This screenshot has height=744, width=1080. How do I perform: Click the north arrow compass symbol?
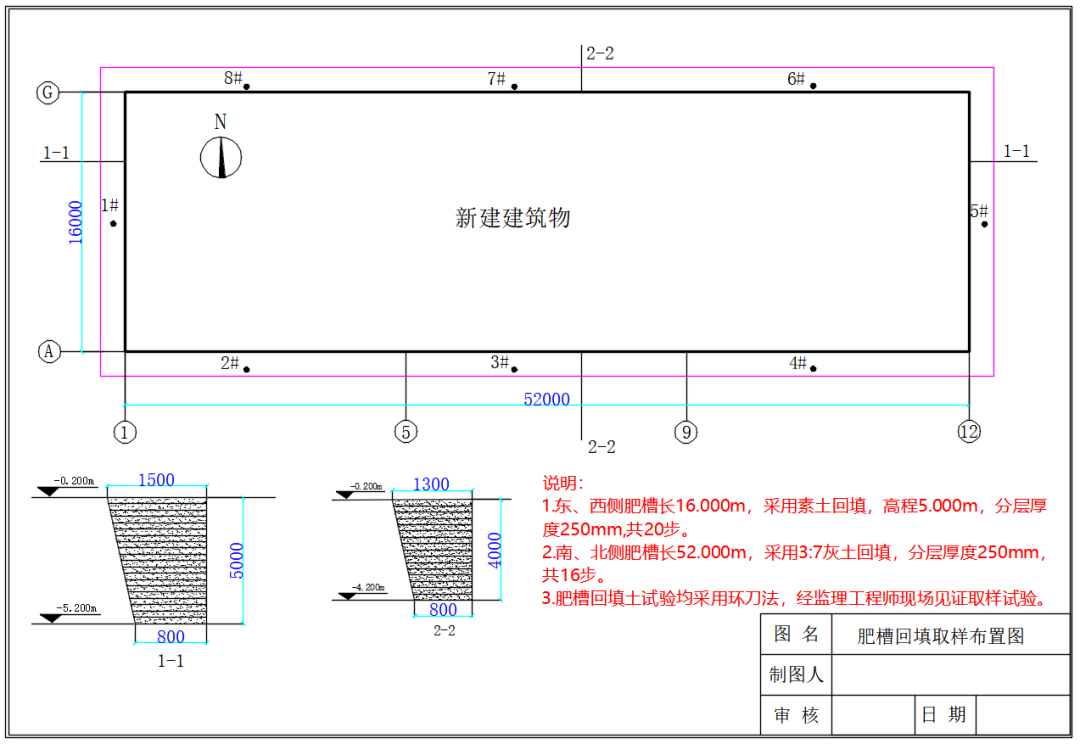coord(221,157)
